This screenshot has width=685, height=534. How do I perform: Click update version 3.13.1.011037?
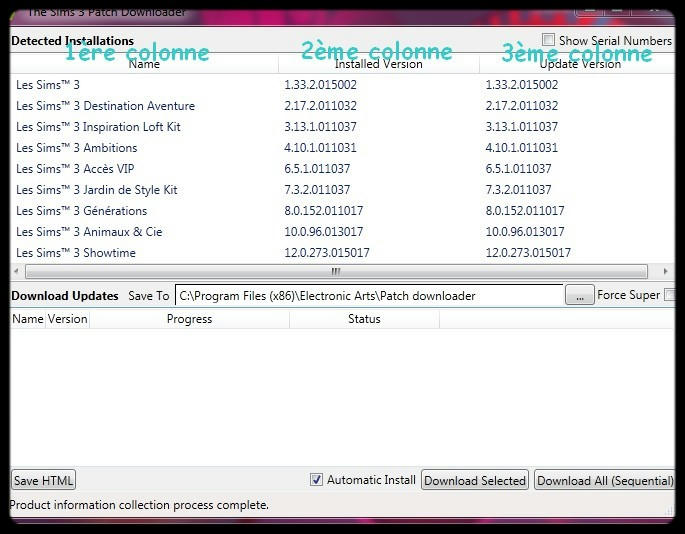click(x=522, y=127)
